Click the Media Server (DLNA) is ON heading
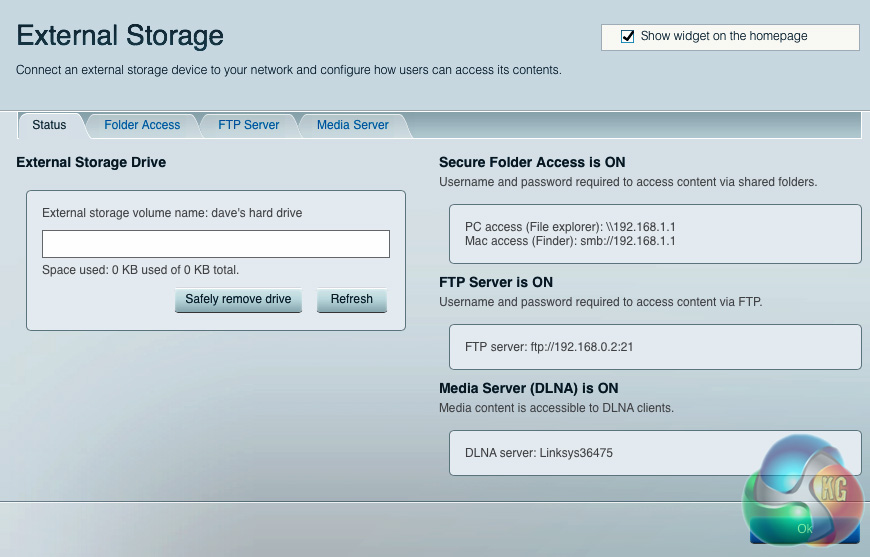Viewport: 870px width, 557px height. (x=529, y=388)
